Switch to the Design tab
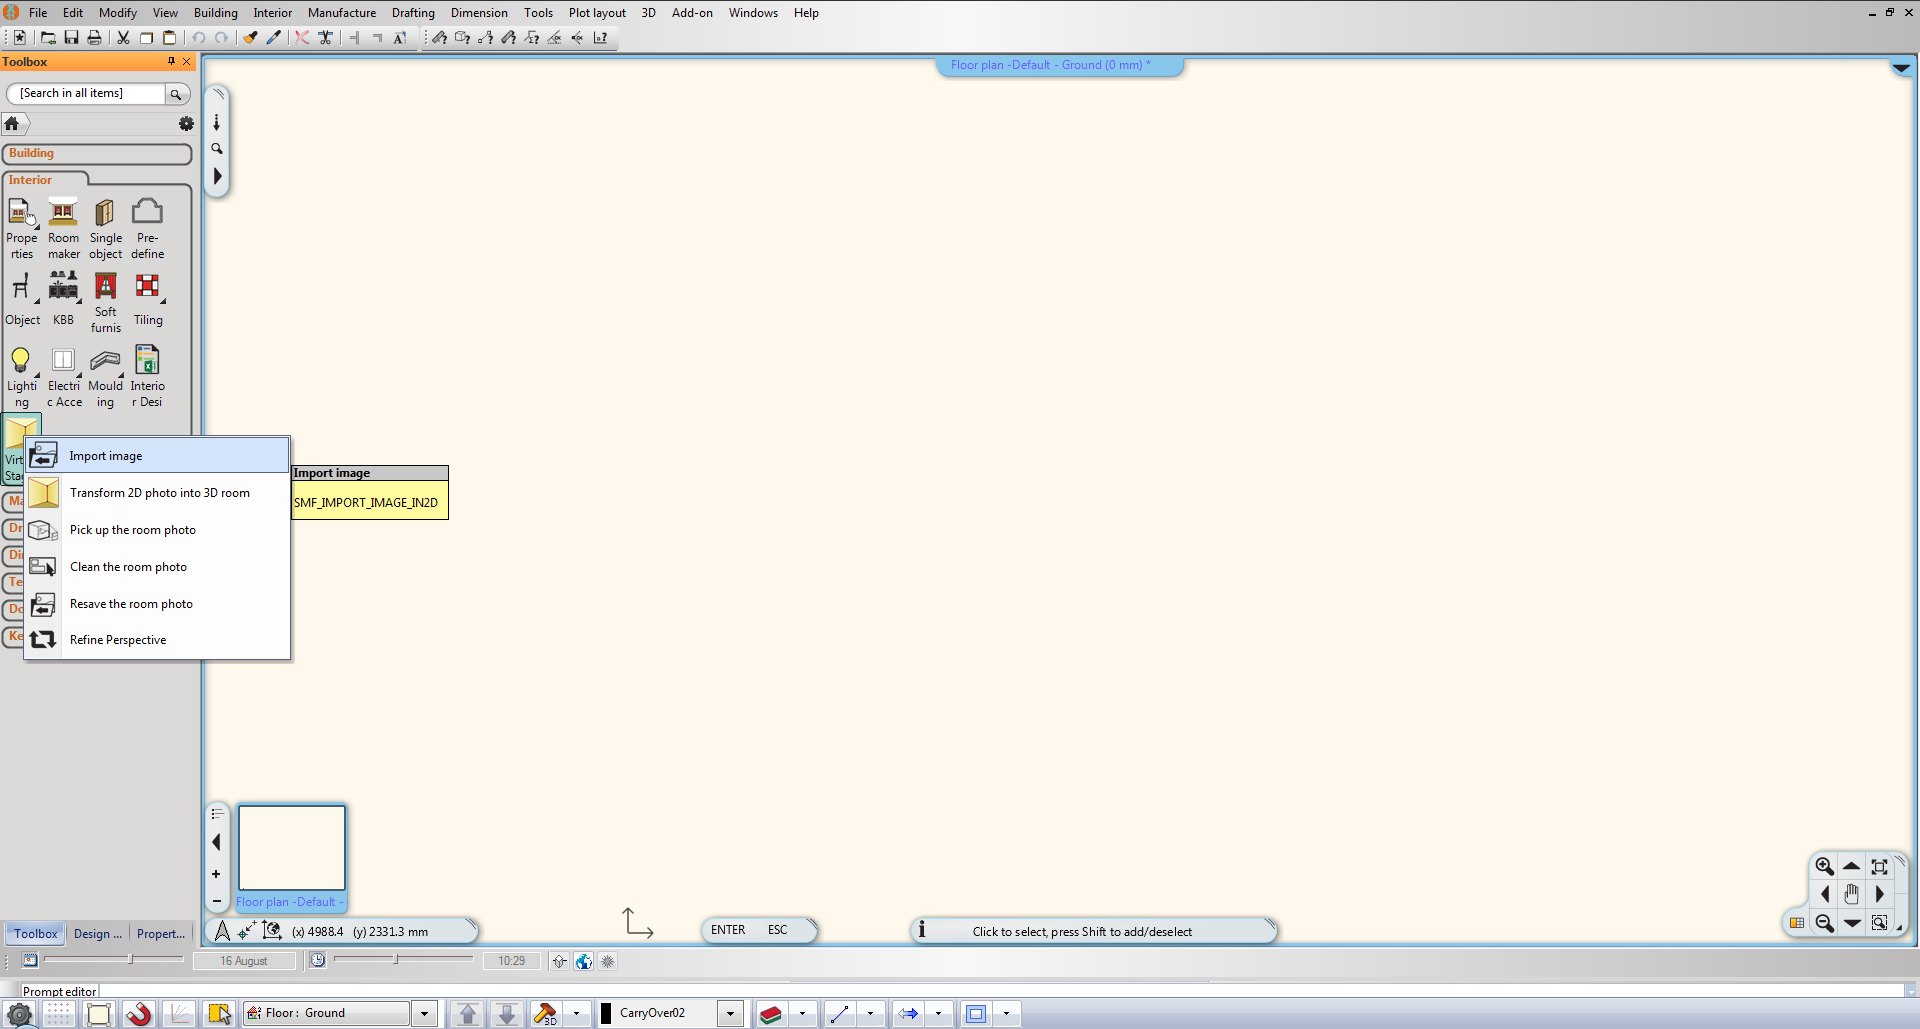 [x=97, y=934]
